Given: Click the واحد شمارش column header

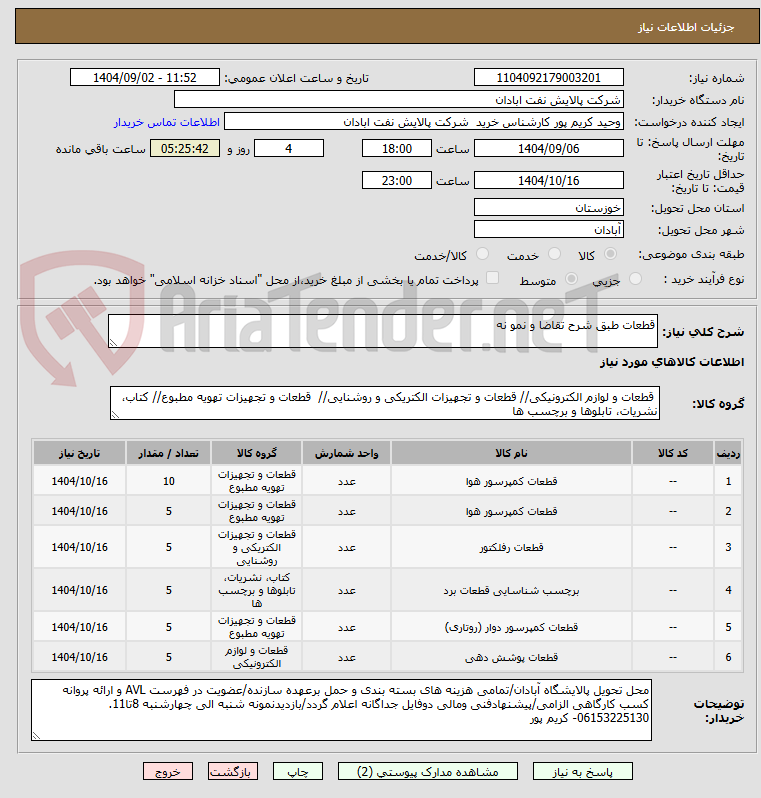Looking at the screenshot, I should (347, 453).
